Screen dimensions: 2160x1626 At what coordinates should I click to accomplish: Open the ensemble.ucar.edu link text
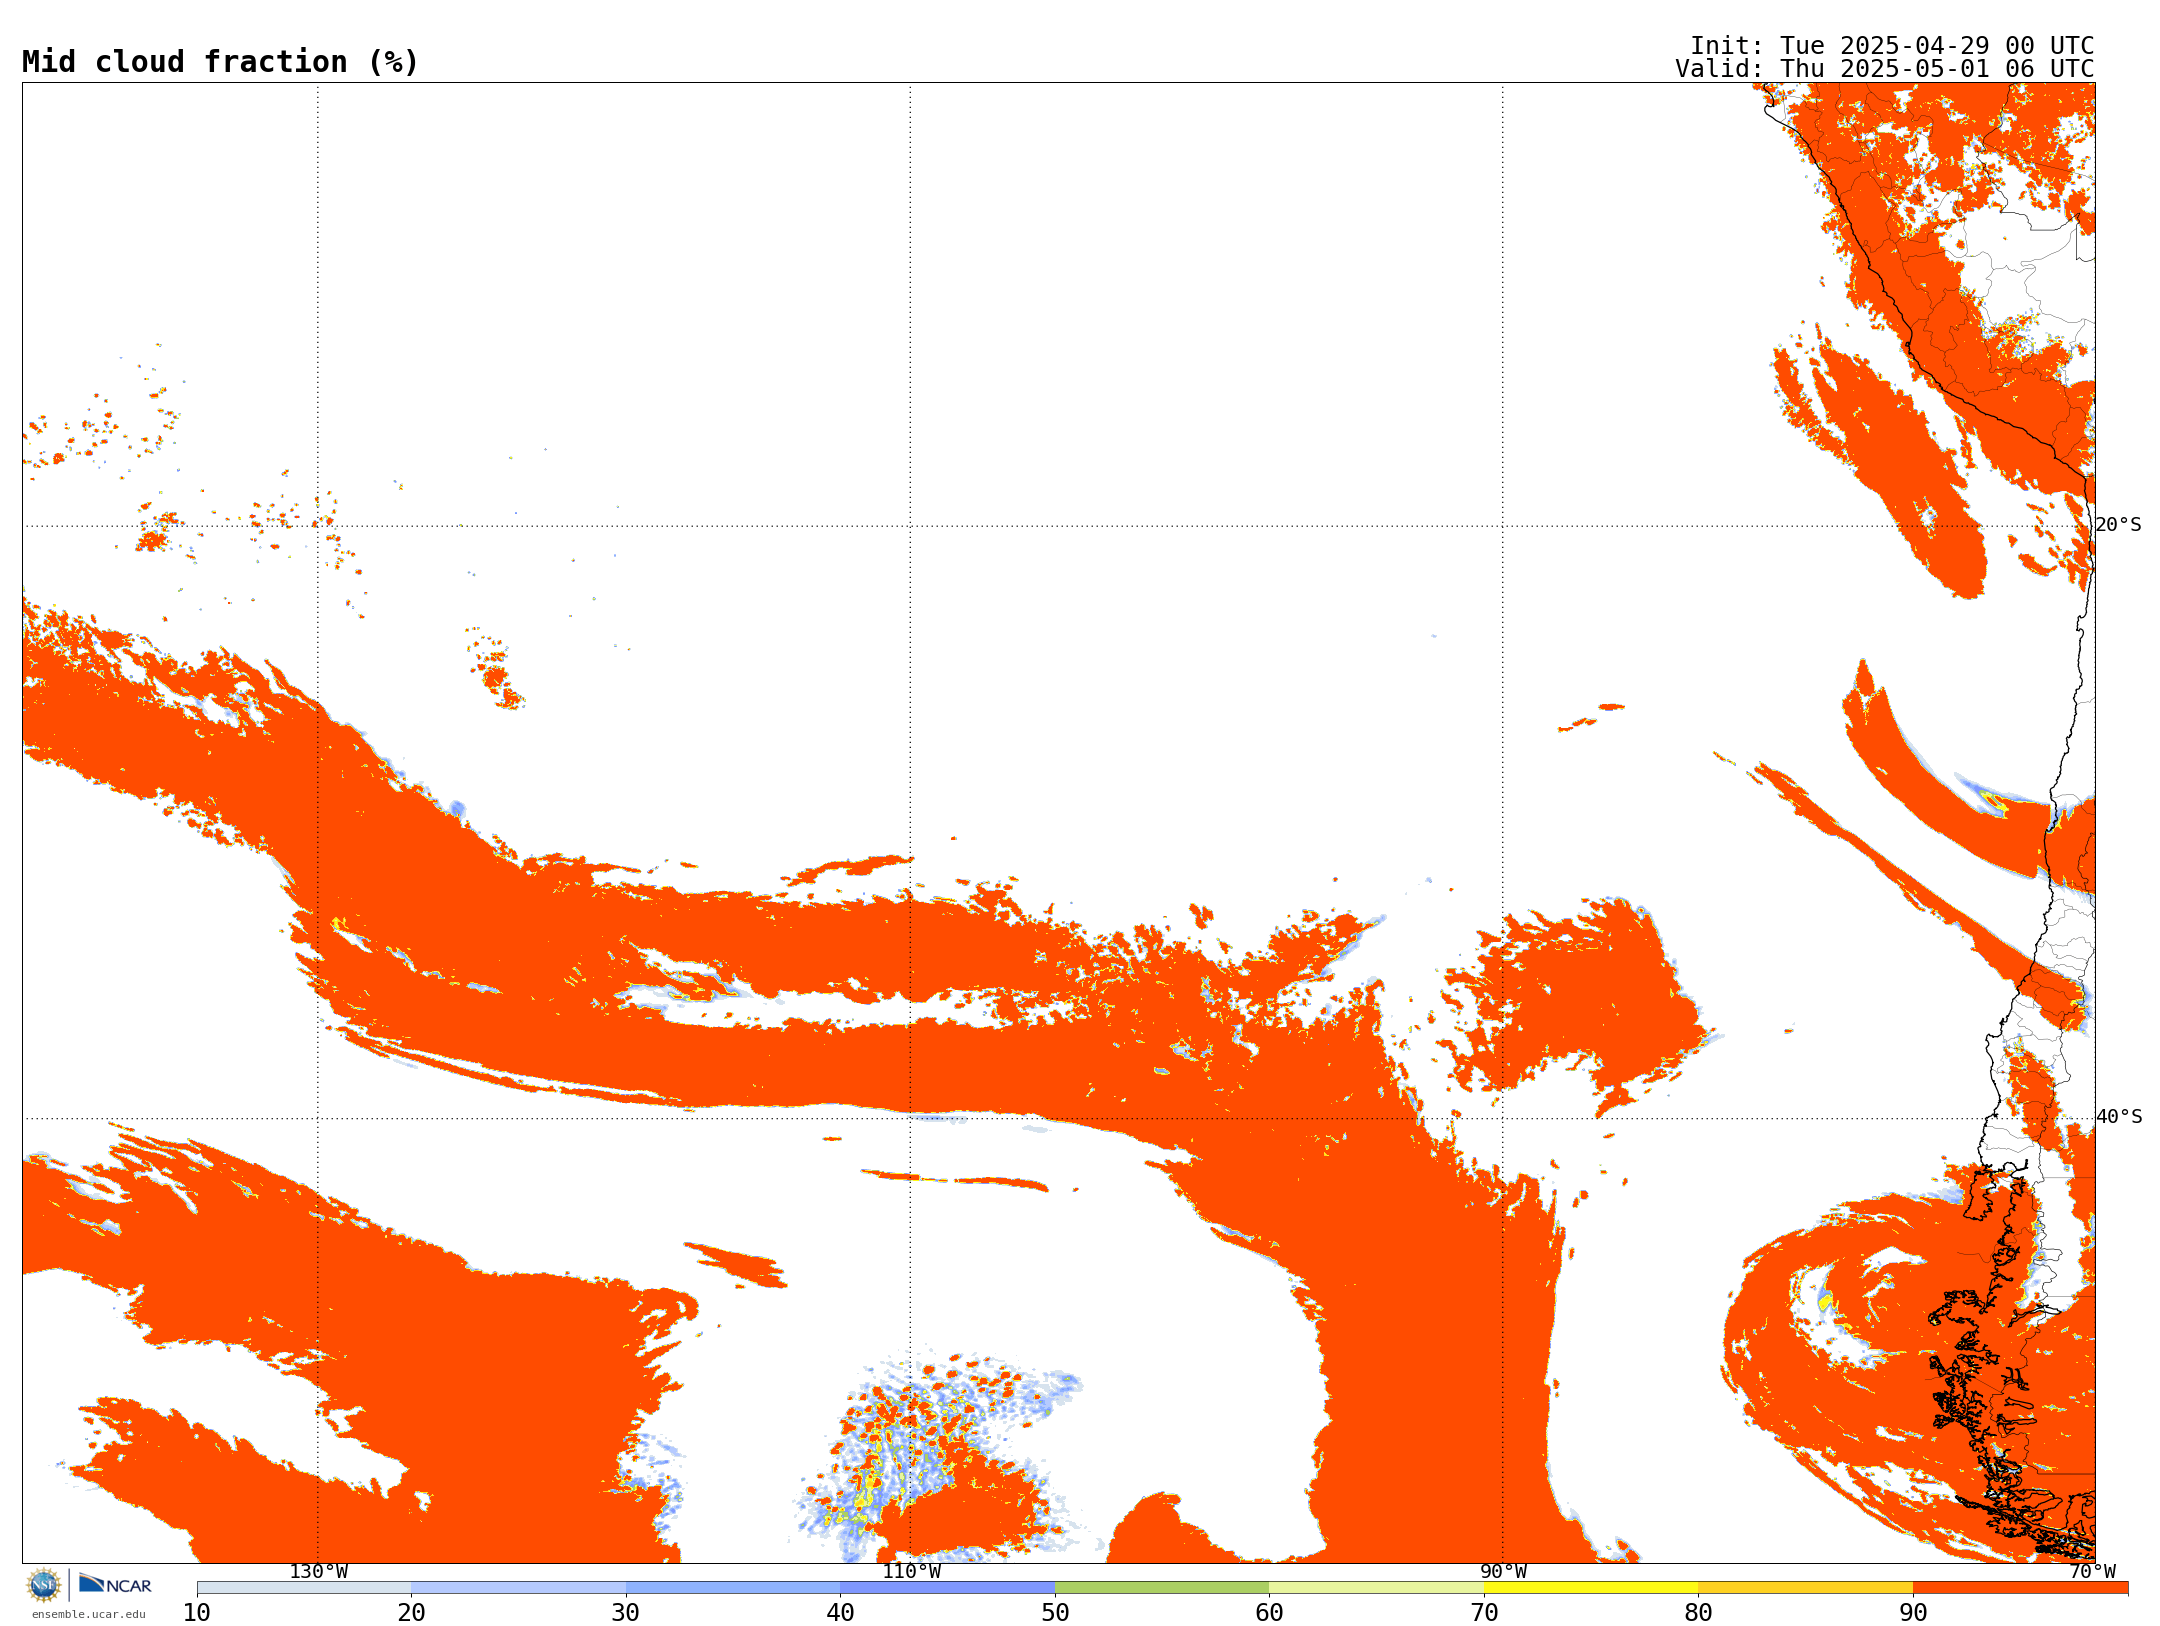(x=89, y=1614)
